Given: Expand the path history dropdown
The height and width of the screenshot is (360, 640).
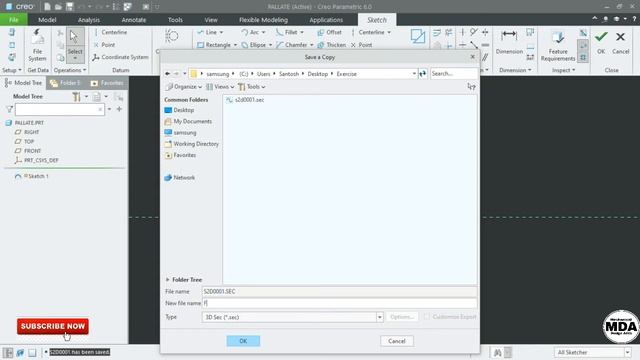Looking at the screenshot, I should [x=414, y=74].
